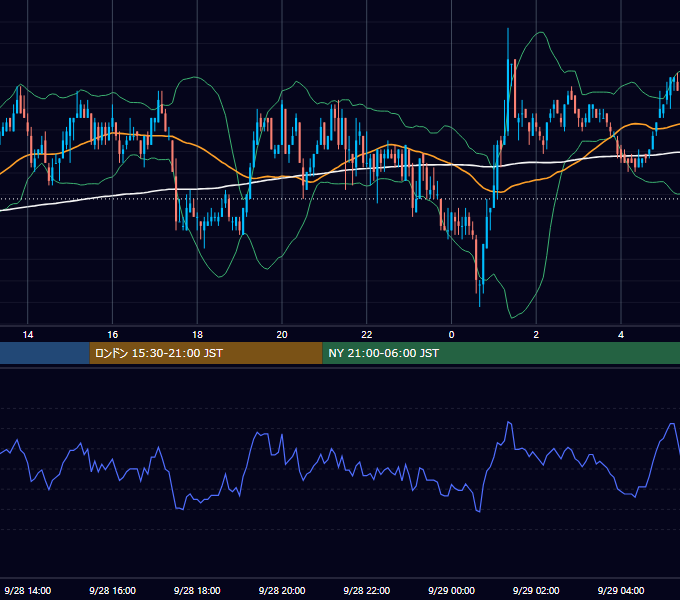Click the NY 21:00-06:00 JST session bar
680x600 pixels.
point(501,353)
